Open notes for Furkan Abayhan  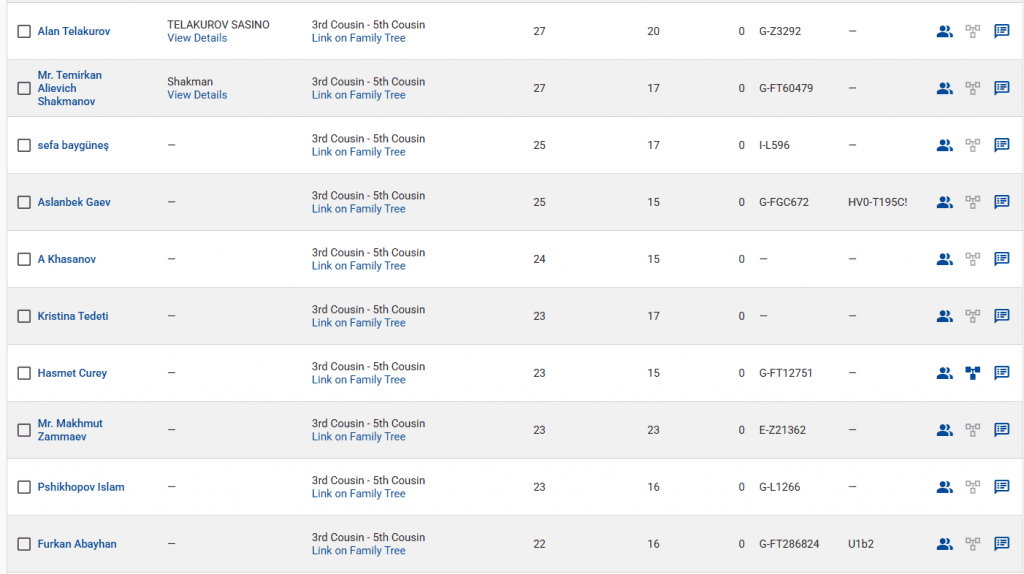pos(1001,544)
